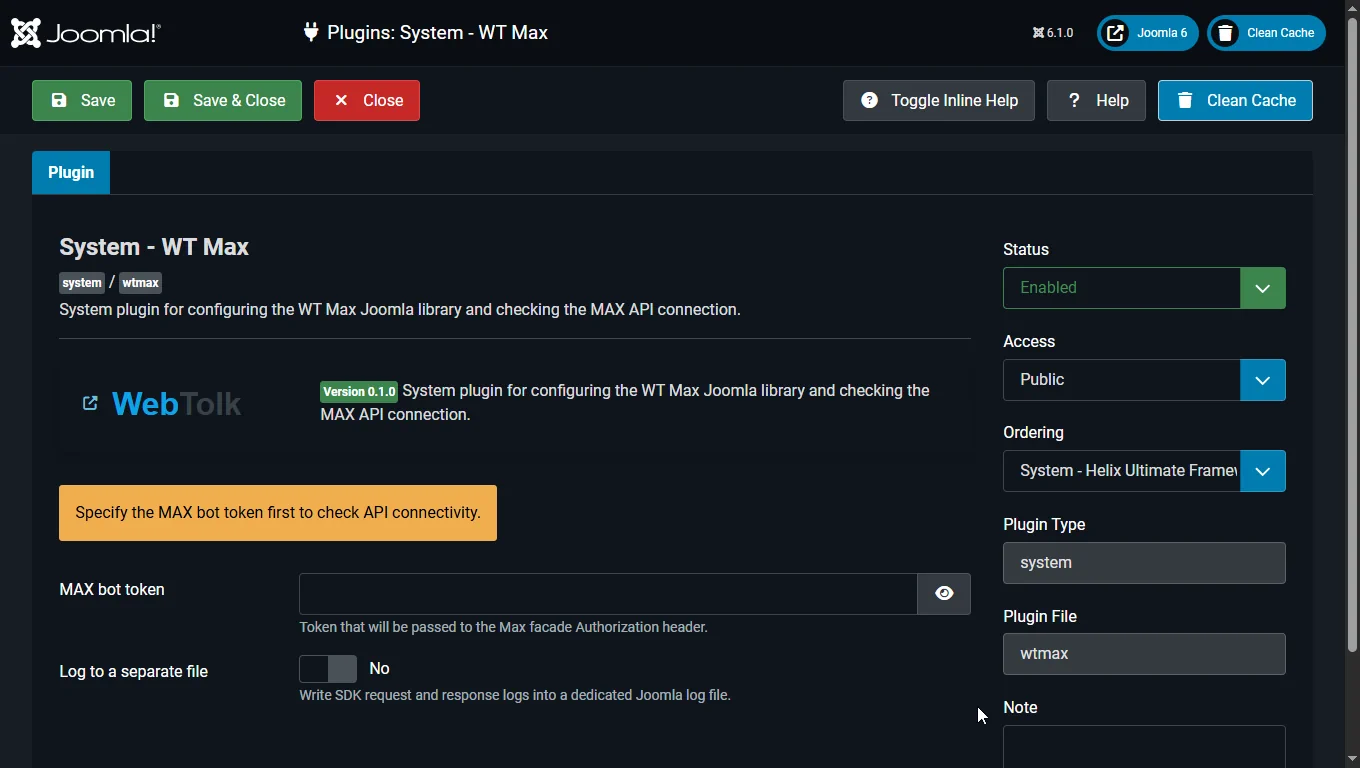Click the header Clean Cache trash pill
The image size is (1360, 768).
1266,33
